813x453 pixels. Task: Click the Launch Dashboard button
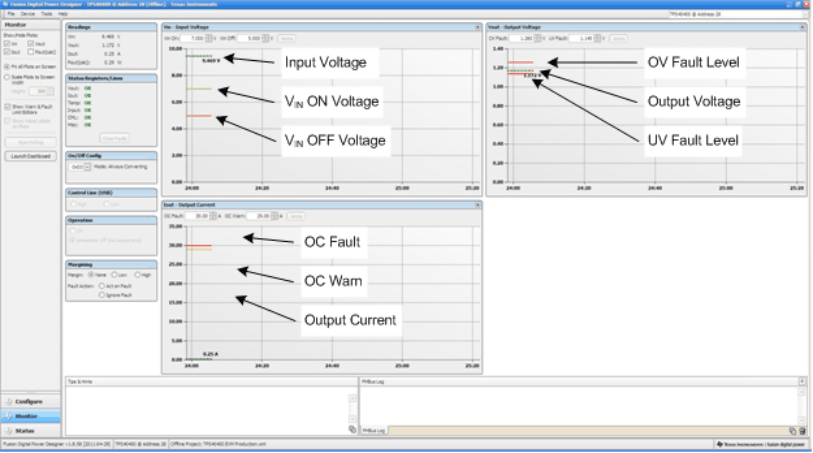[30, 157]
